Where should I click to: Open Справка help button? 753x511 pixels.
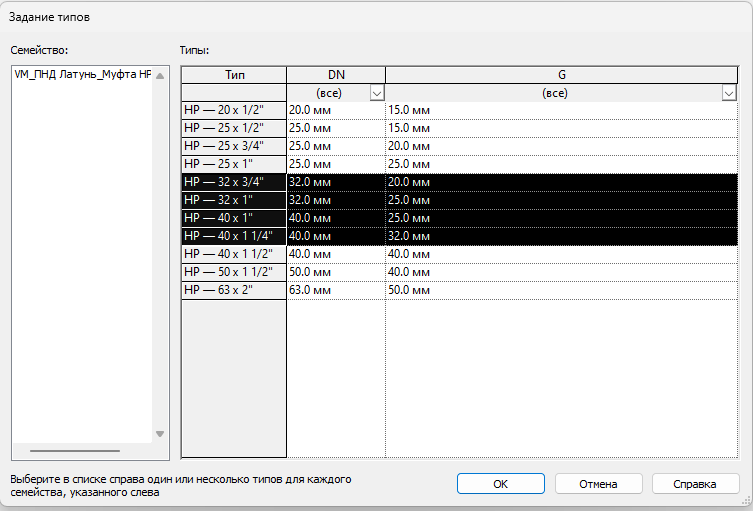pos(695,484)
